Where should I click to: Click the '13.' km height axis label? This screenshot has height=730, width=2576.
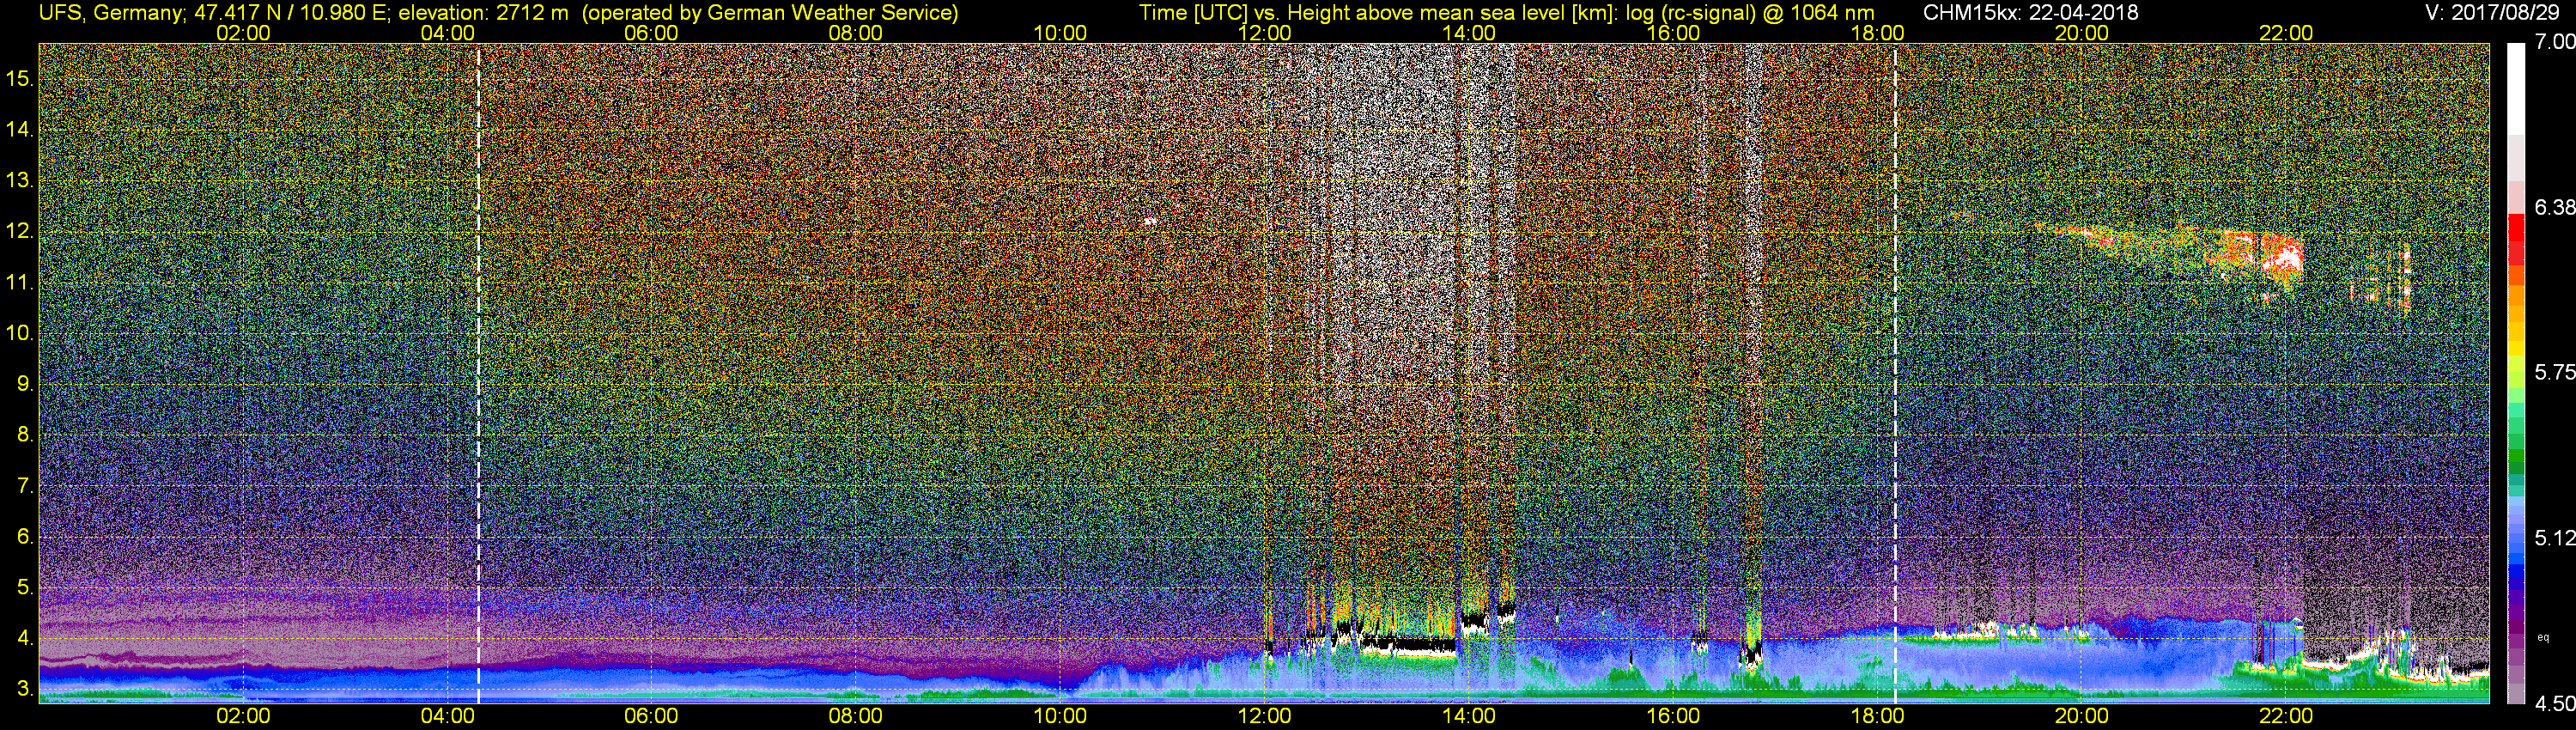20,180
